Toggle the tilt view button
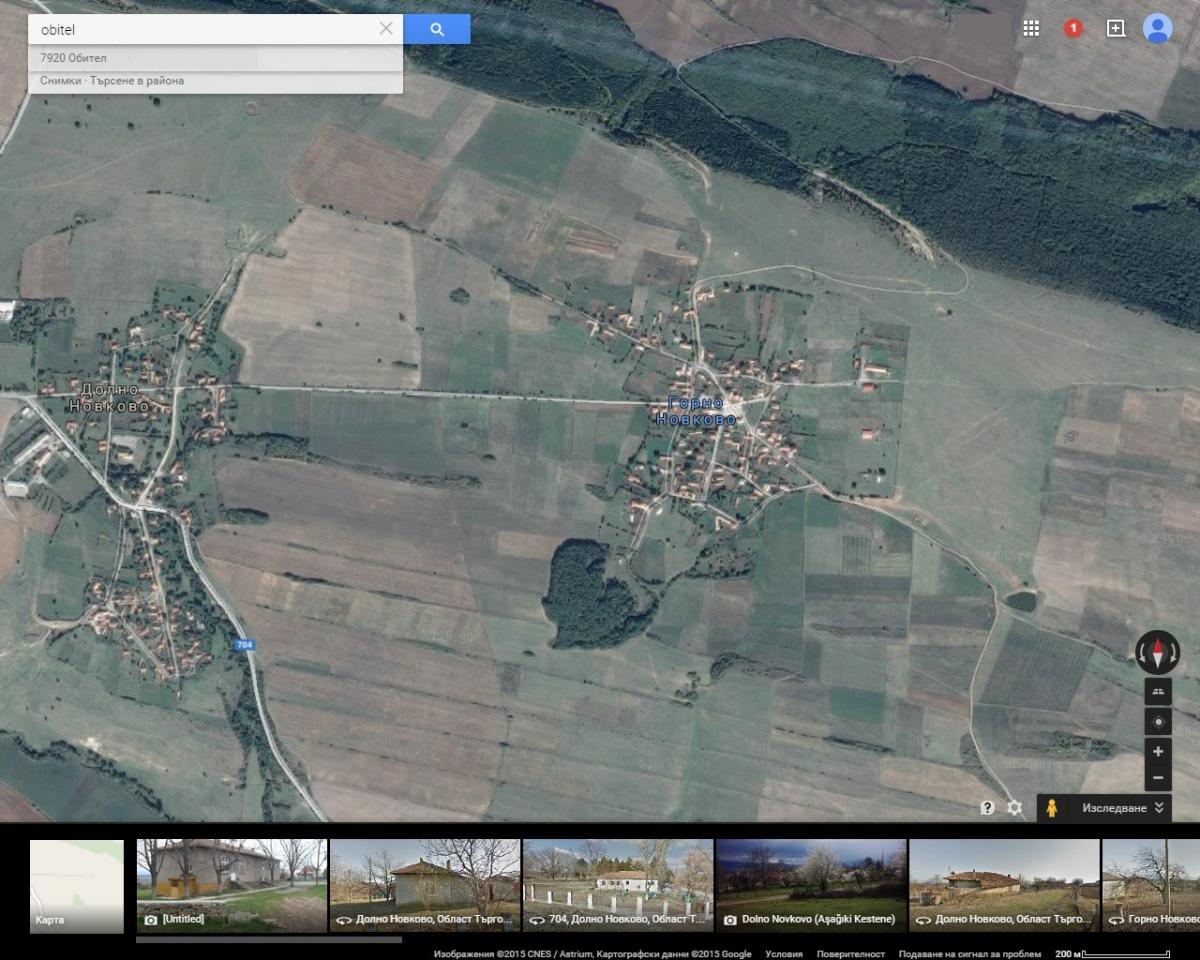Screen dimensions: 1200x960 (1158, 691)
